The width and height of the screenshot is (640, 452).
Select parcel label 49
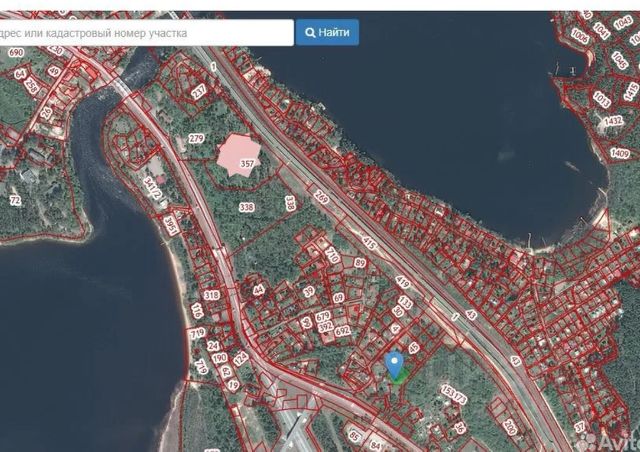click(x=54, y=71)
